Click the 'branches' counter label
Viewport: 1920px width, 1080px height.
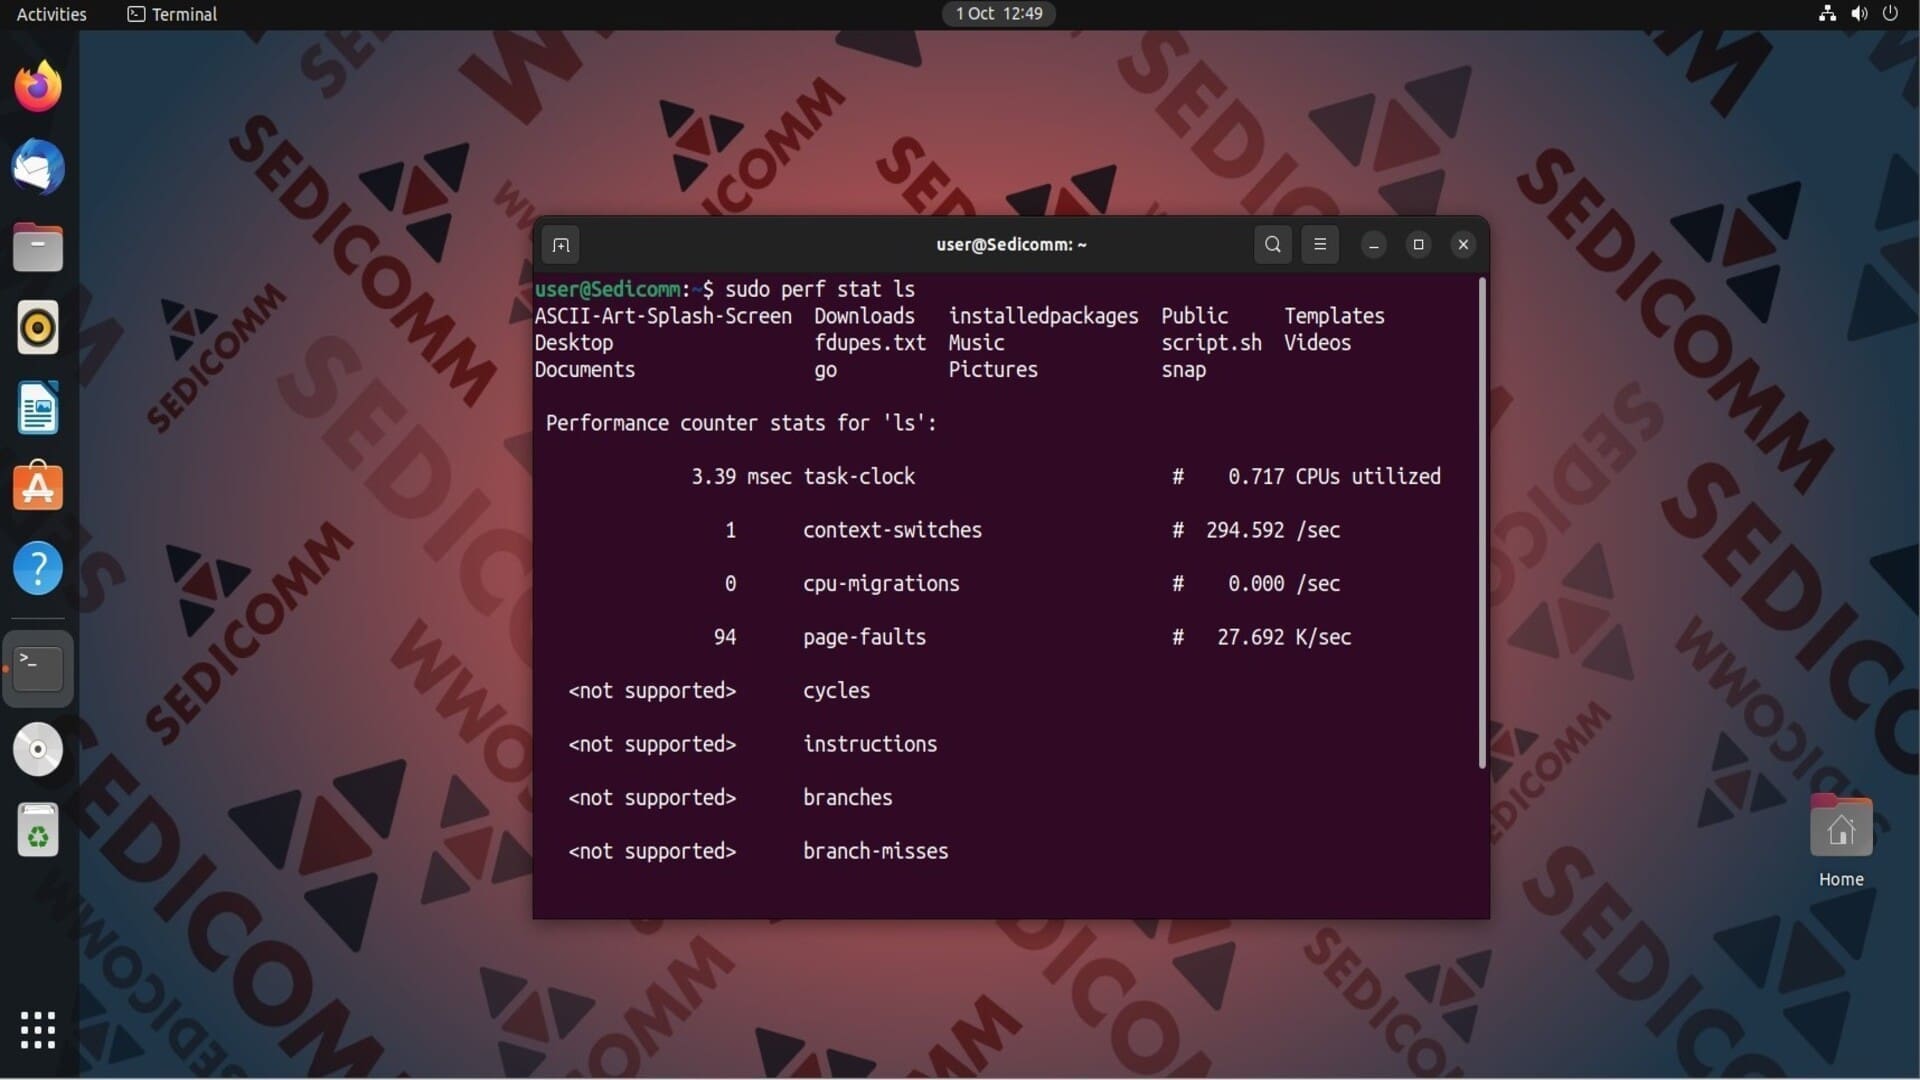pyautogui.click(x=847, y=798)
